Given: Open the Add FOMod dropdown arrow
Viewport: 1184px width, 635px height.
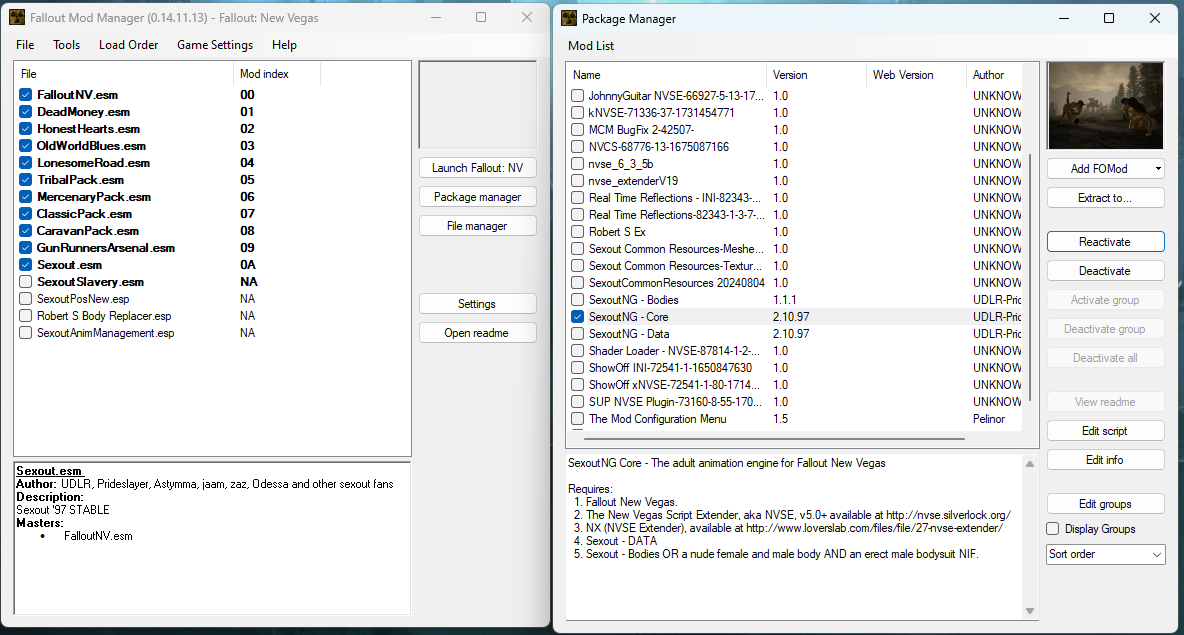Looking at the screenshot, I should (1158, 169).
